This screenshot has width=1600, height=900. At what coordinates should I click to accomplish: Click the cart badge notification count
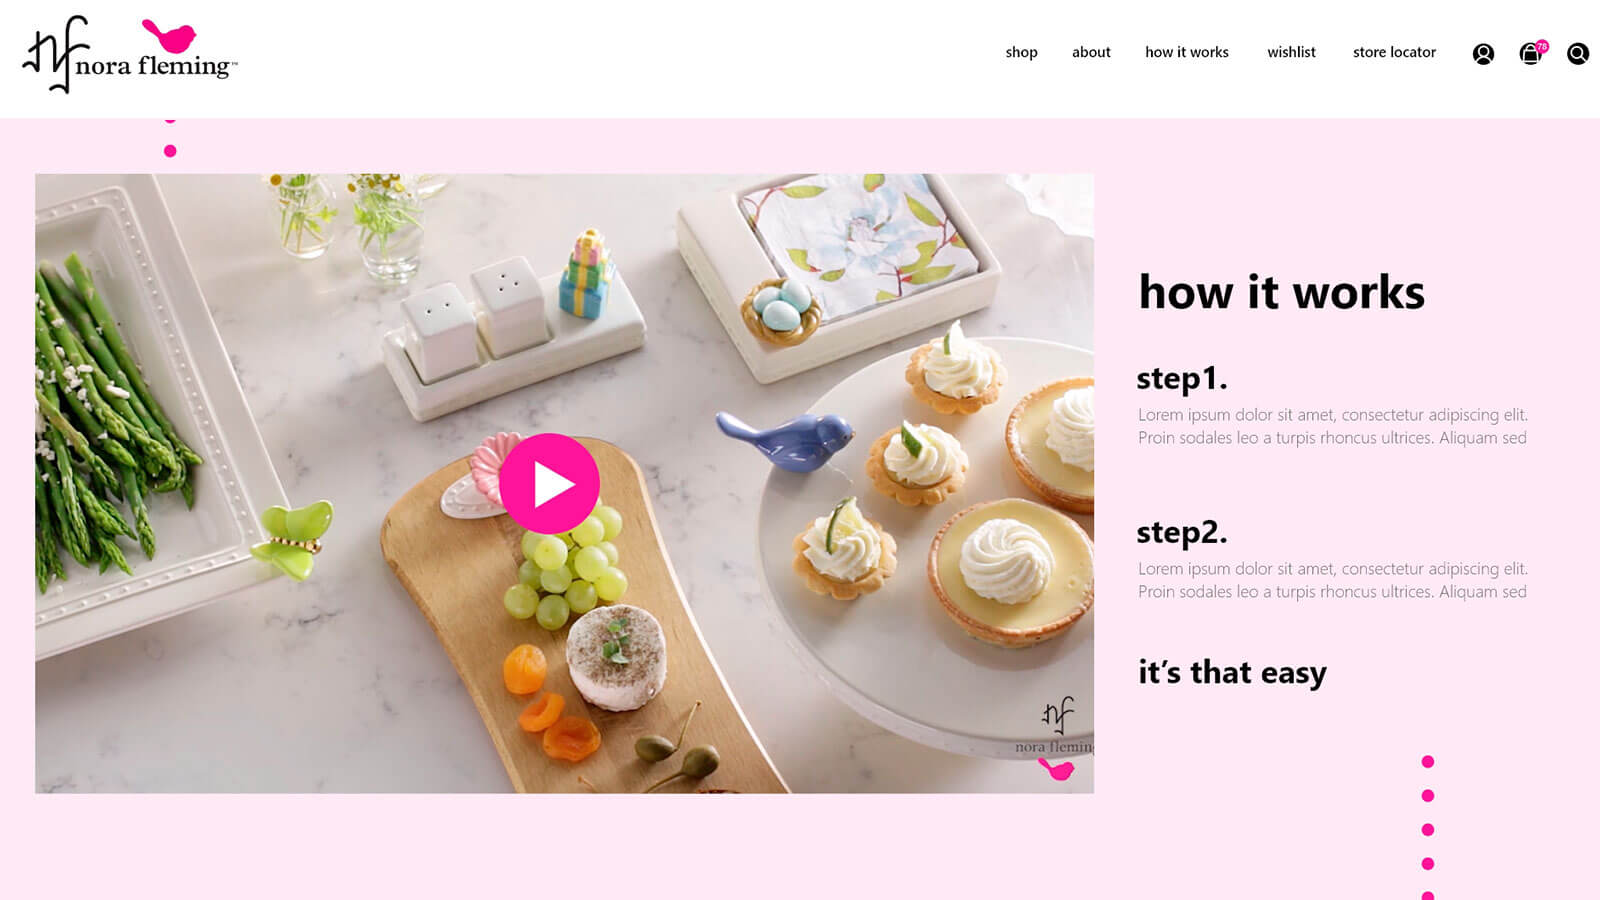[1542, 46]
